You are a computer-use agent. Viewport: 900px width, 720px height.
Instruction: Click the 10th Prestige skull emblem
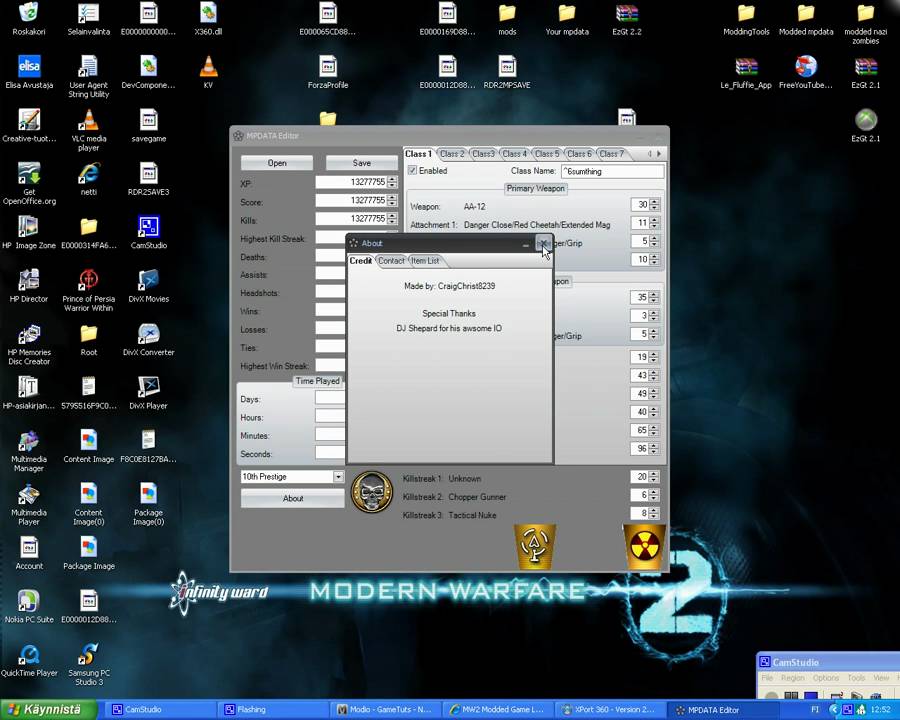click(371, 492)
